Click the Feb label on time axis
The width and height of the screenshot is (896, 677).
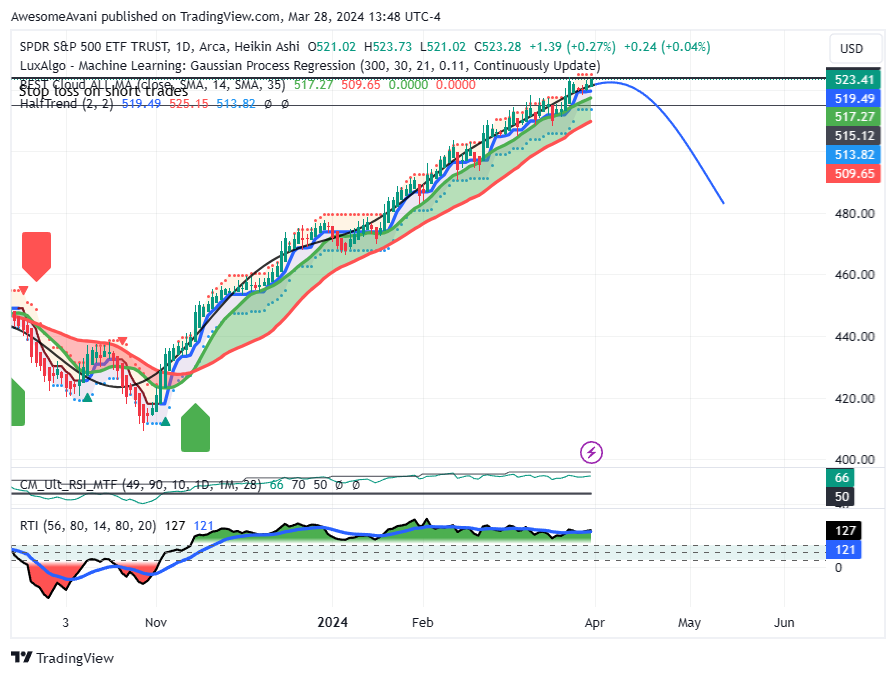tap(422, 623)
